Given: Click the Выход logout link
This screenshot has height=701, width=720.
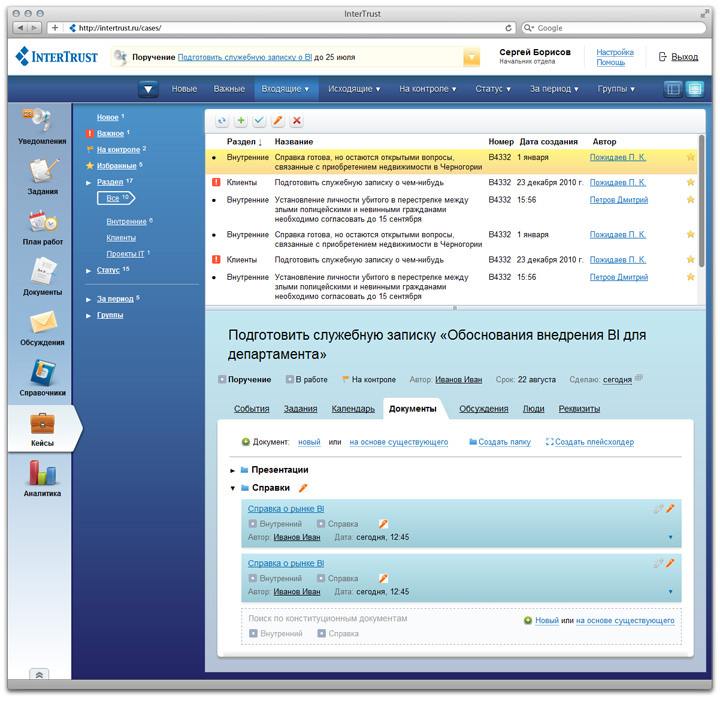Looking at the screenshot, I should click(x=684, y=57).
